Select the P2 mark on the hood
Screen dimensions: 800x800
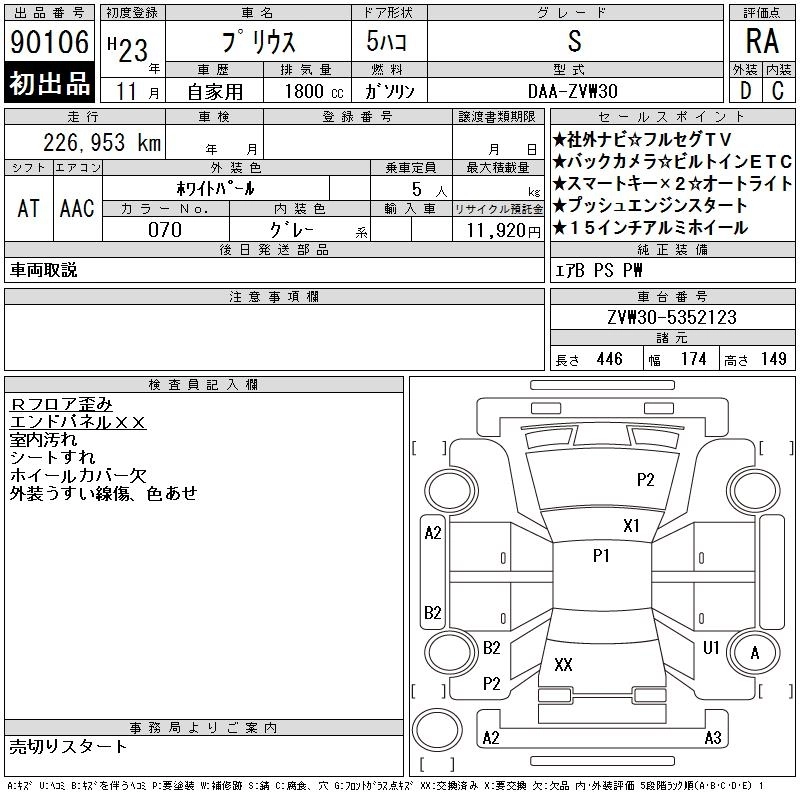(x=645, y=480)
